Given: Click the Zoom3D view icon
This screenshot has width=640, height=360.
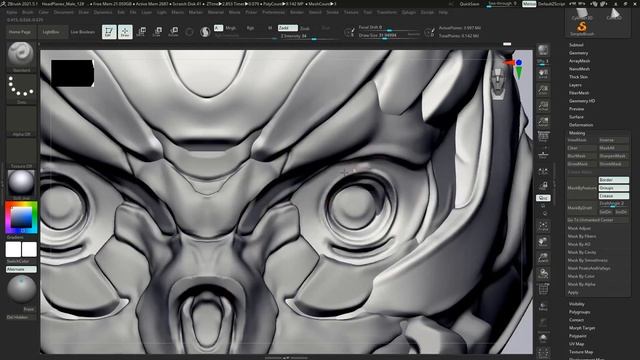Looking at the screenshot, I should 543,258.
